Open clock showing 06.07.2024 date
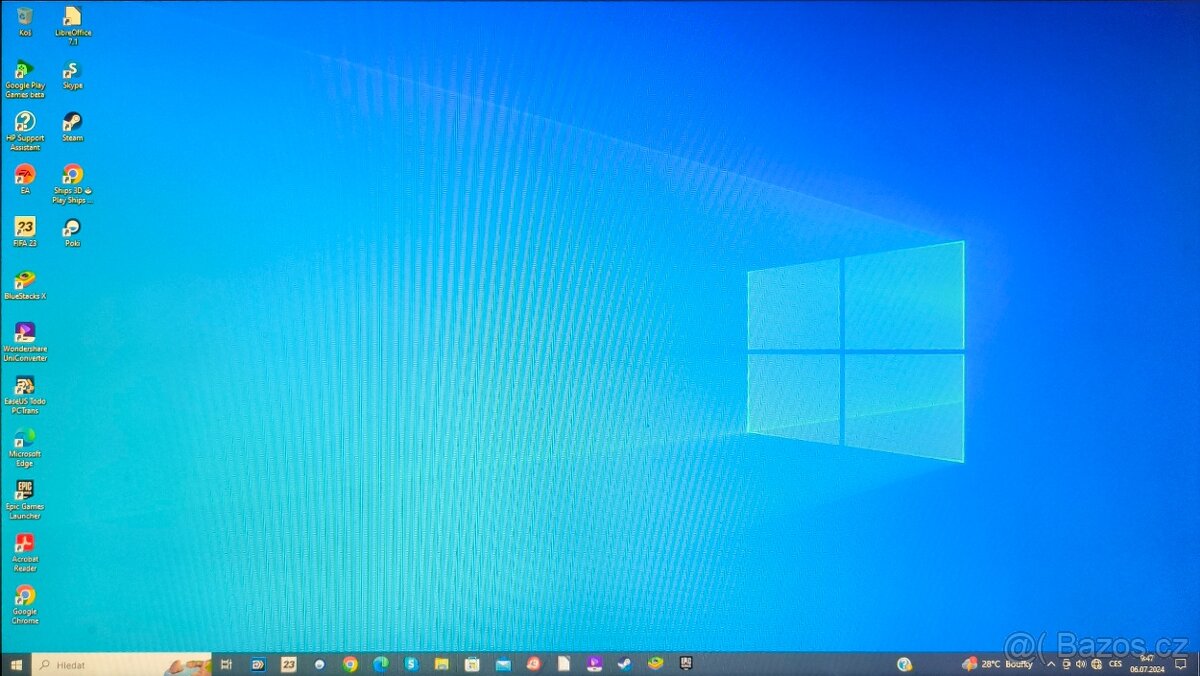Screen dimensions: 1200x676 click(x=1147, y=664)
